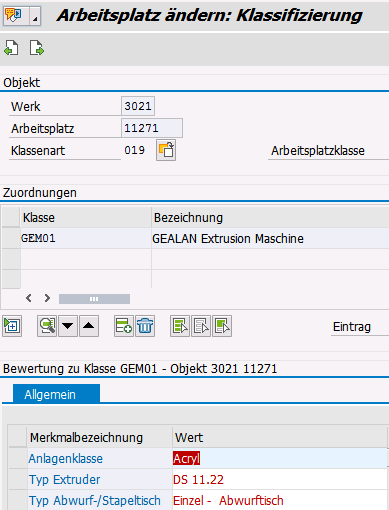The image size is (389, 510).
Task: Select the Bezeichnung column header
Action: [x=270, y=218]
